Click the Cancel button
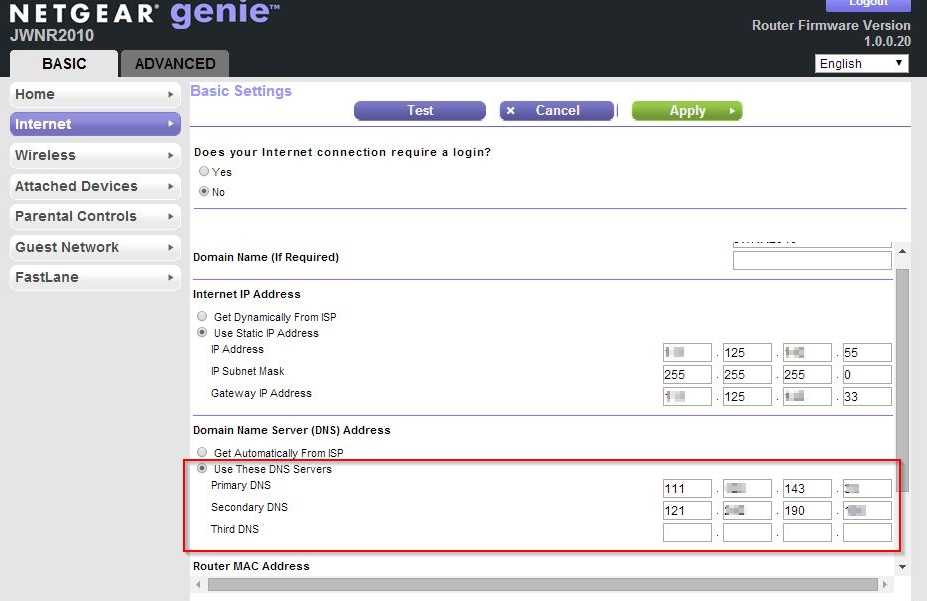 click(557, 111)
